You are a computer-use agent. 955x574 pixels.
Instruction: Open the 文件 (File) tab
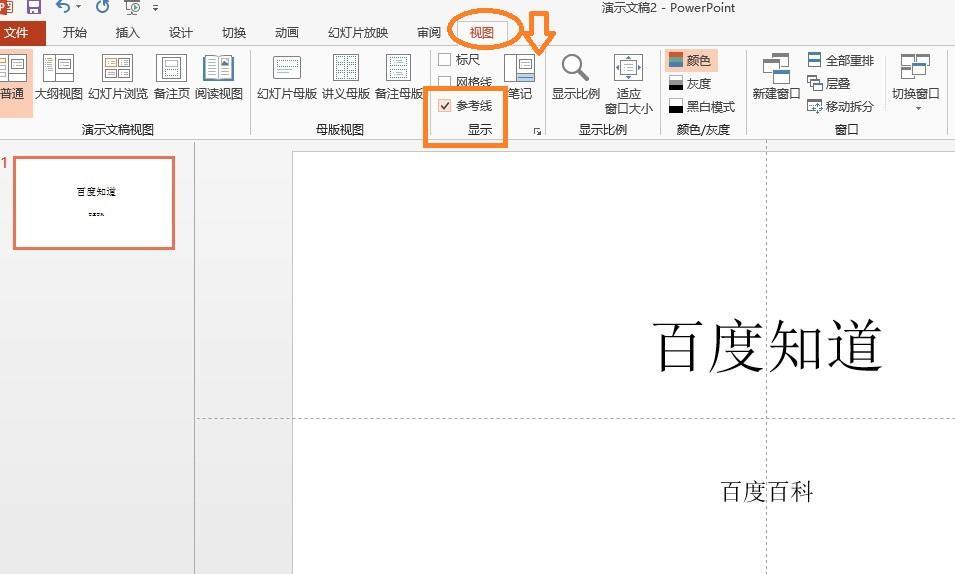pos(18,33)
